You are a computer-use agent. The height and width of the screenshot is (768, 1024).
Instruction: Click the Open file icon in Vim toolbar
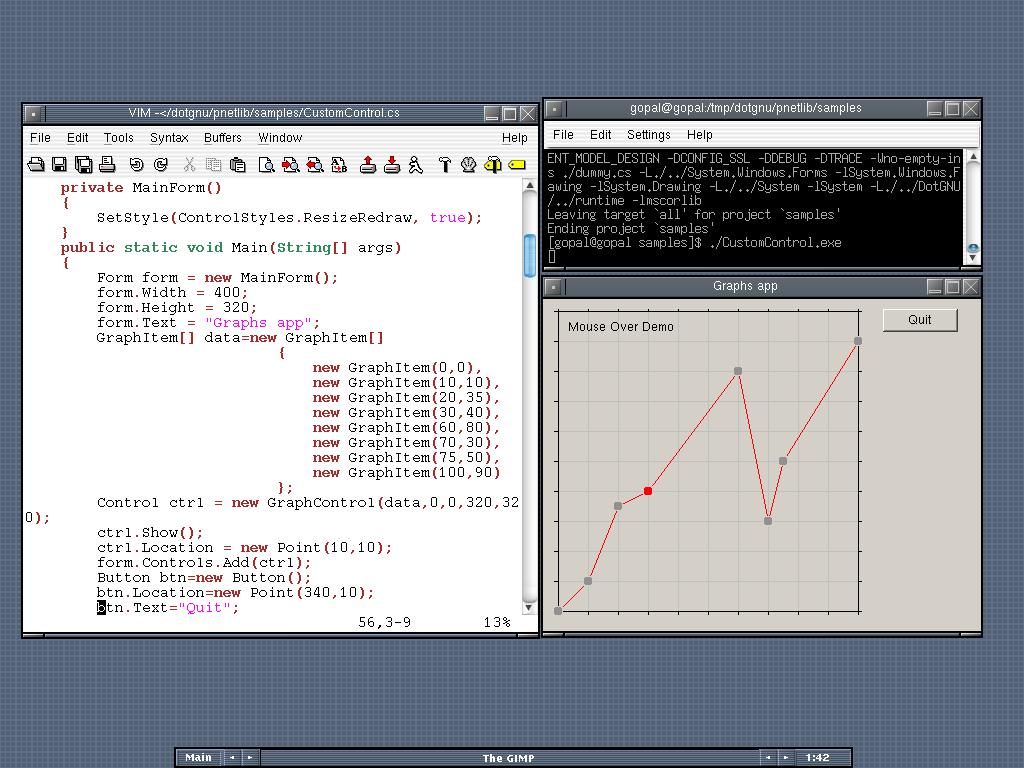pyautogui.click(x=36, y=165)
